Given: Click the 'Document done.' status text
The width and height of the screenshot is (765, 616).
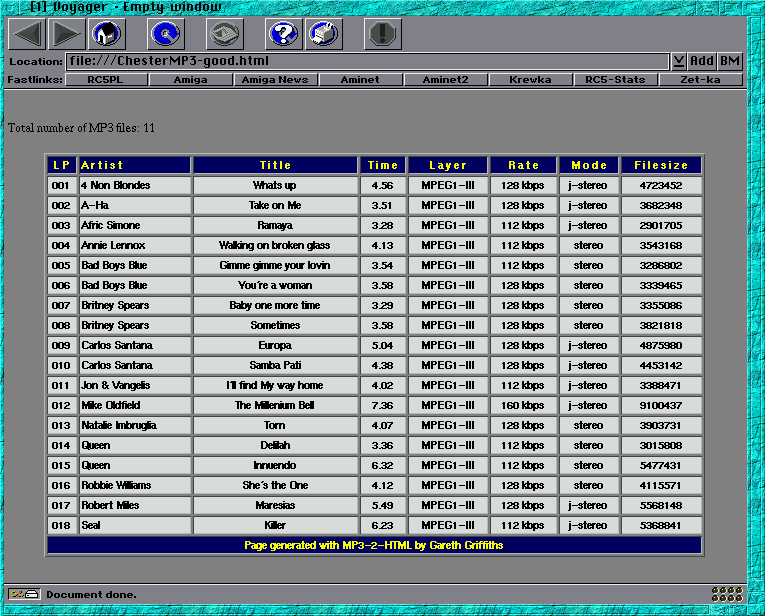Looking at the screenshot, I should (91, 595).
